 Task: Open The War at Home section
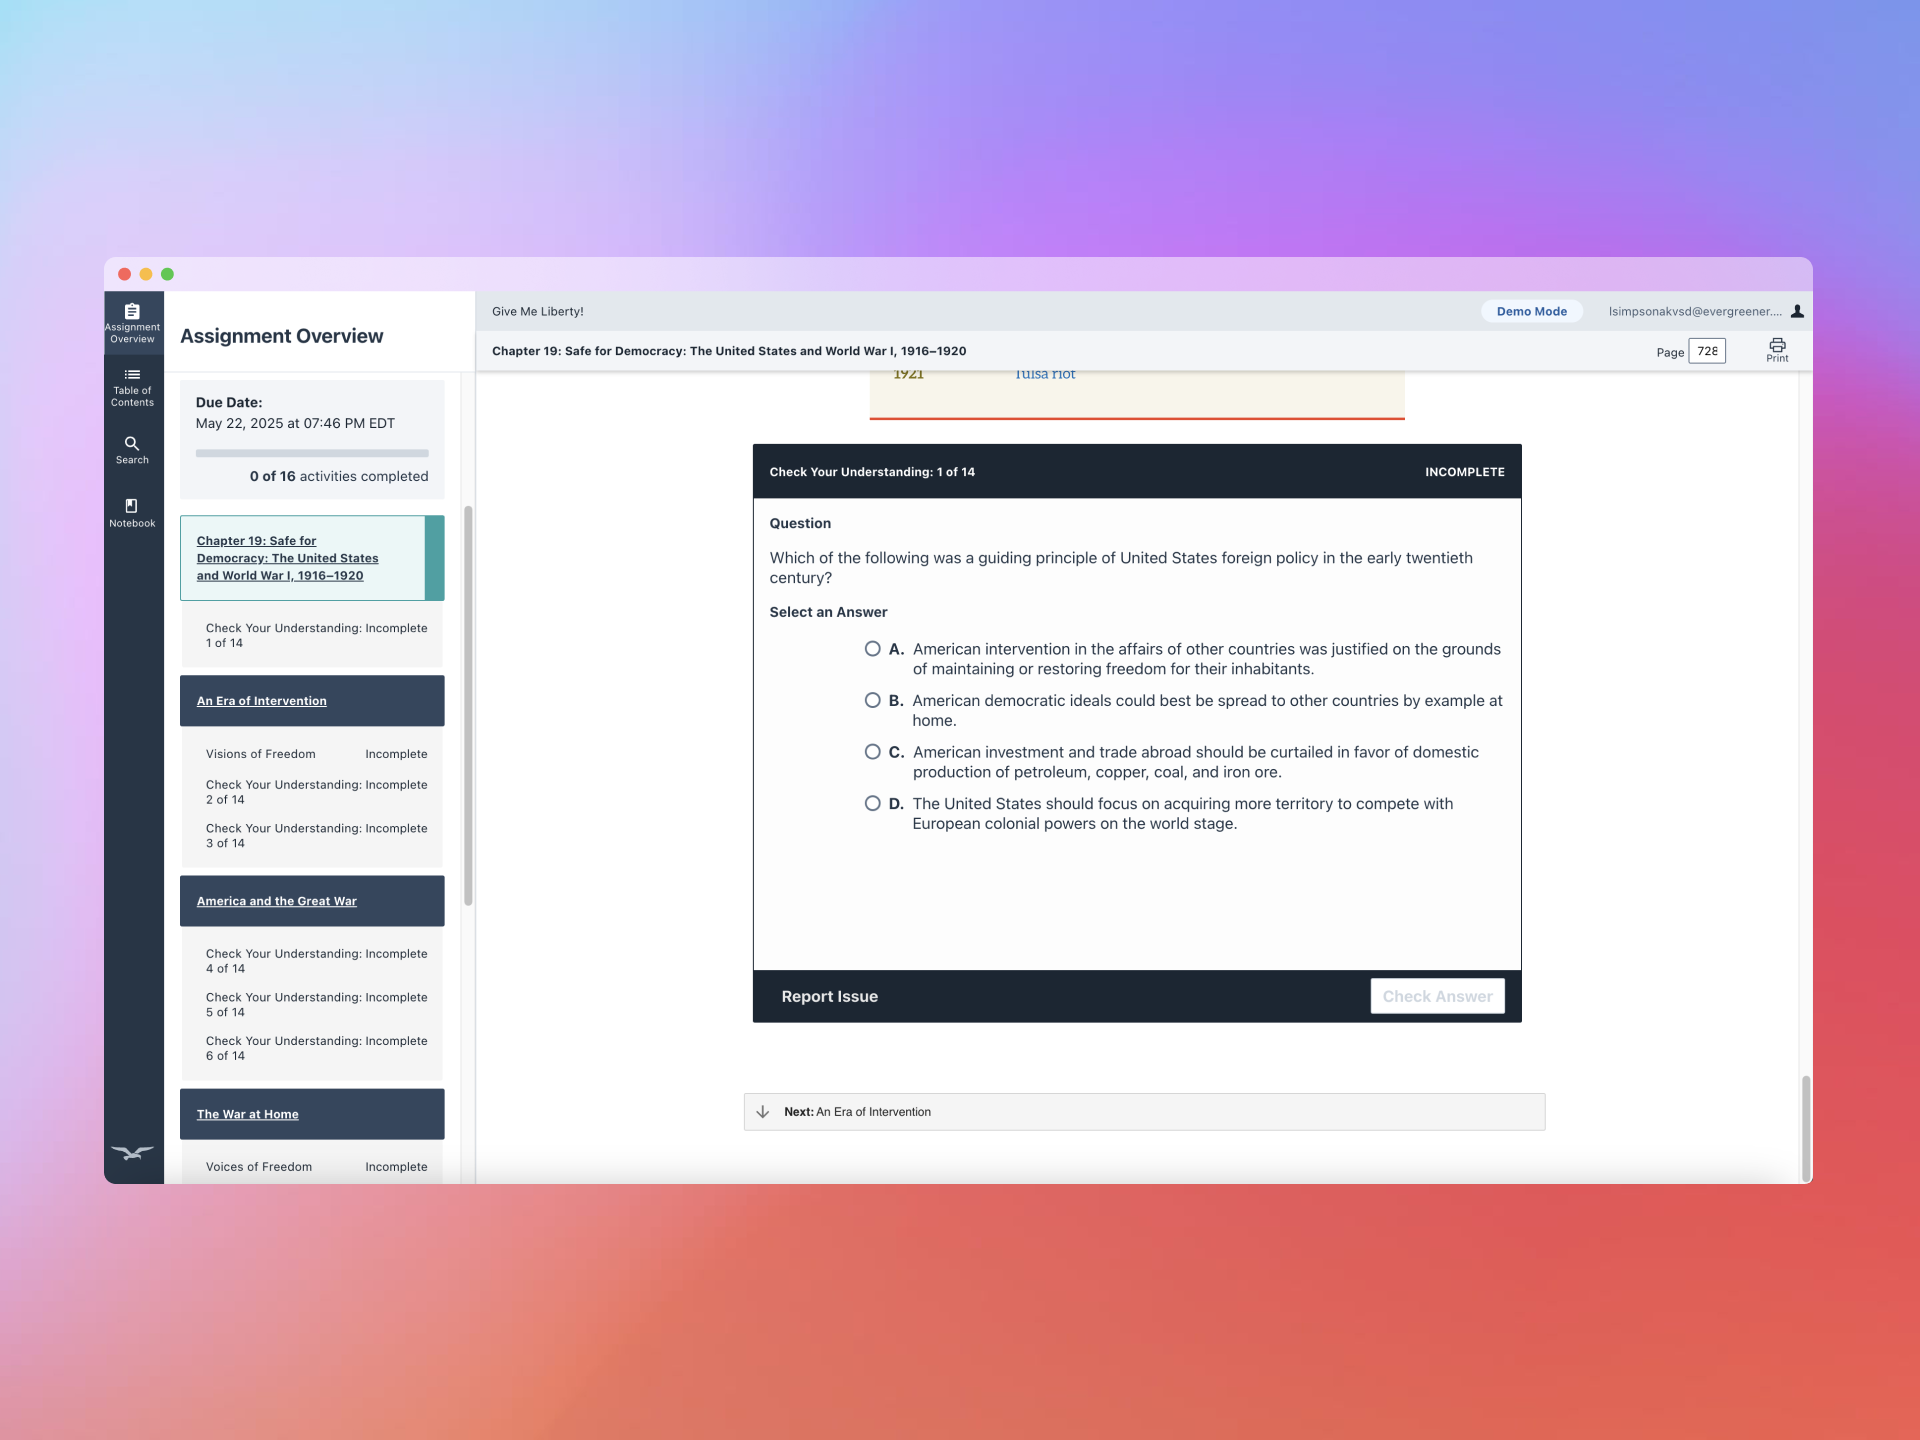coord(248,1114)
